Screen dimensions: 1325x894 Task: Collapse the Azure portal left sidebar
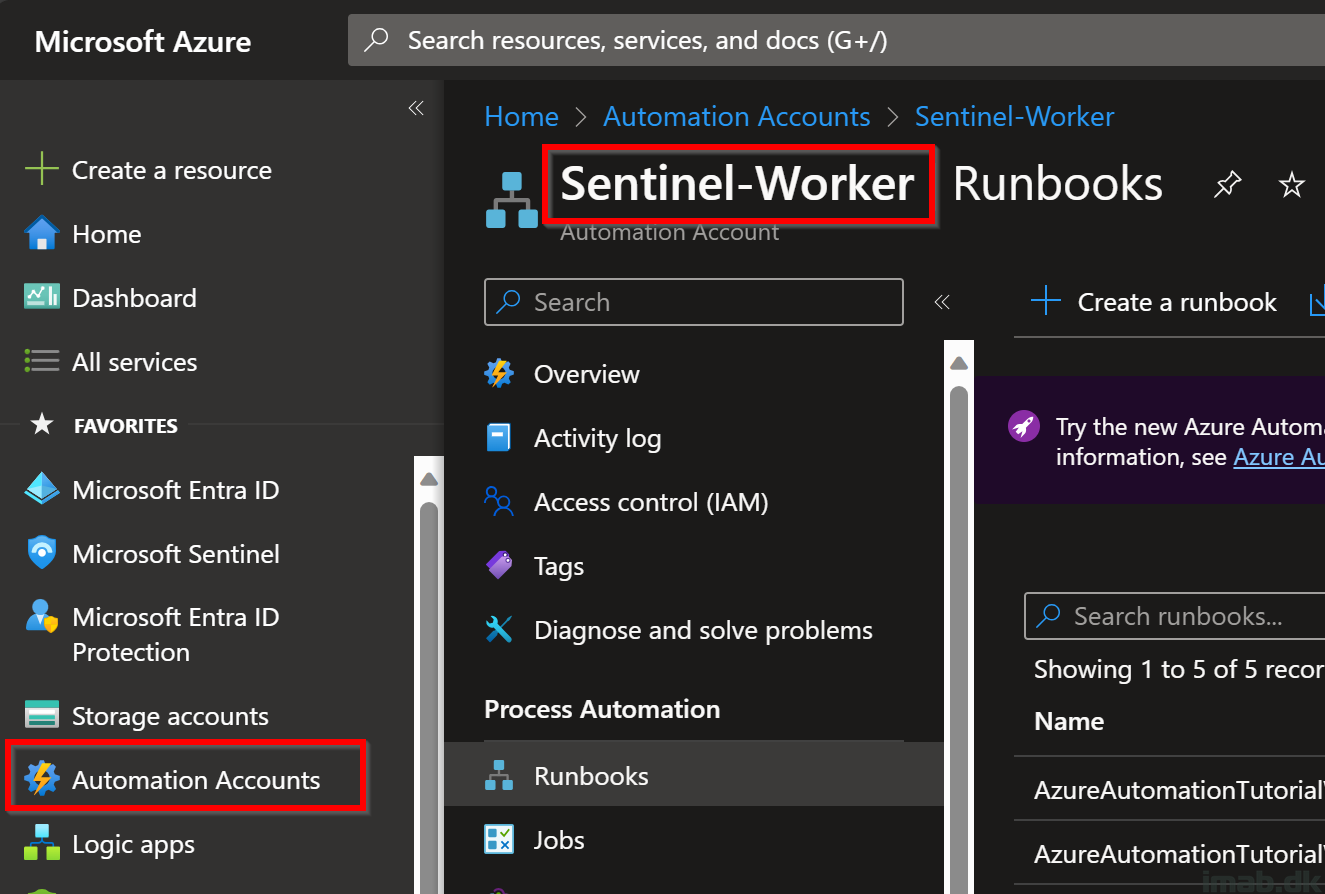click(x=416, y=108)
